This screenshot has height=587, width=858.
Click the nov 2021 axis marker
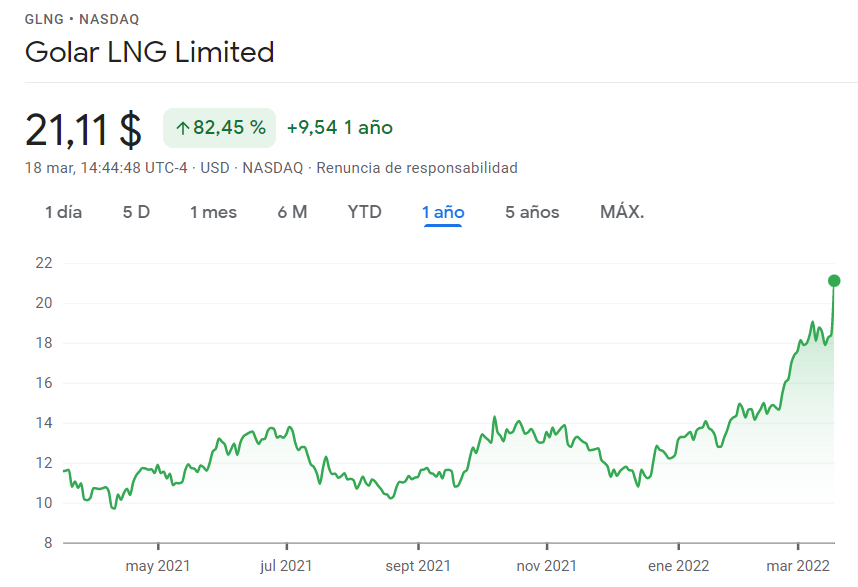pyautogui.click(x=547, y=566)
